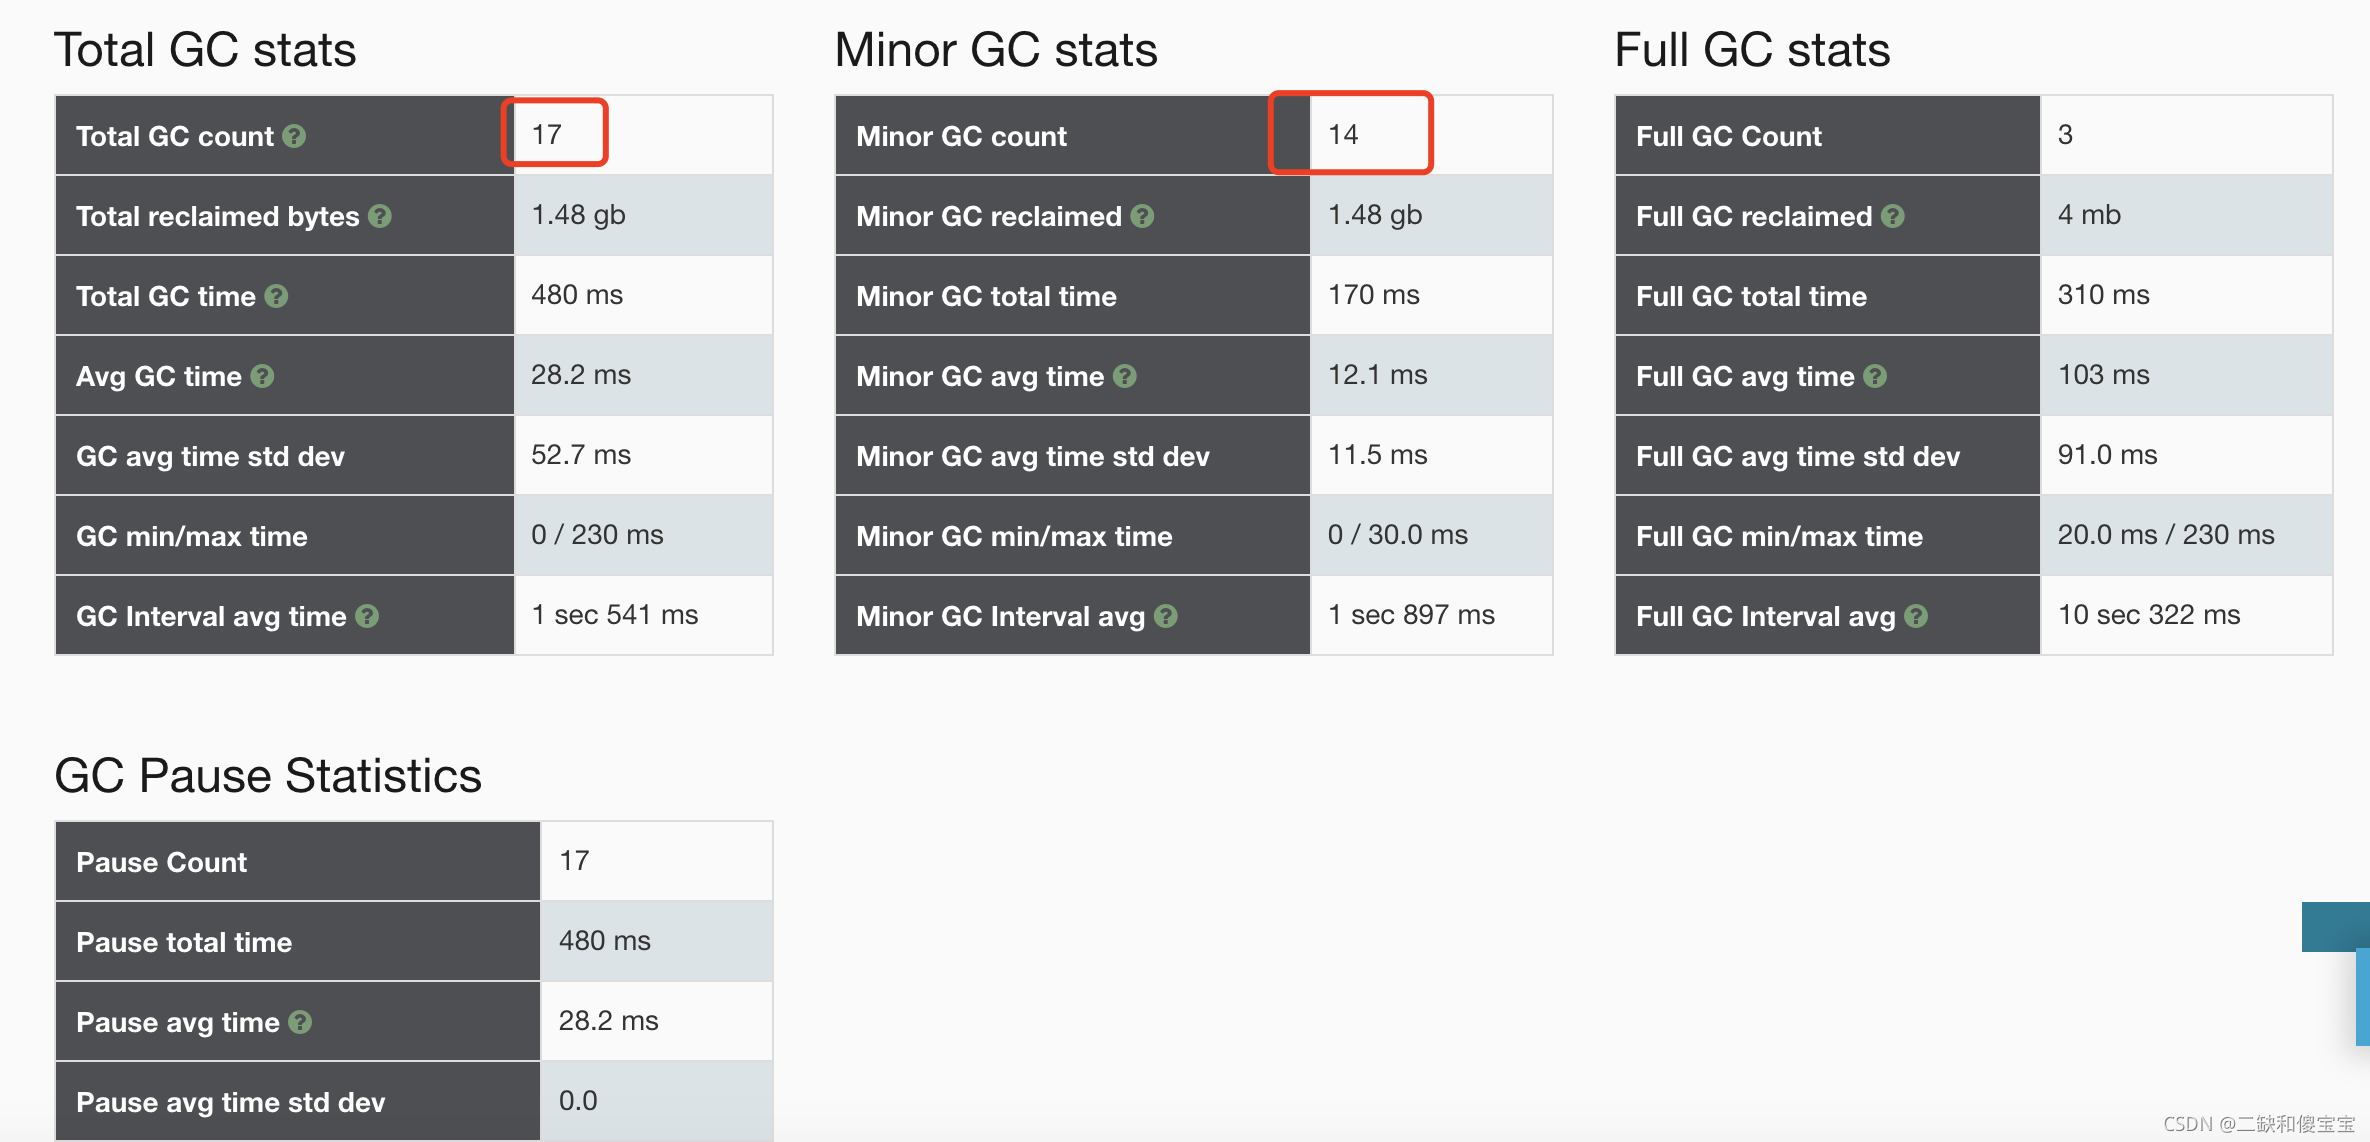This screenshot has height=1142, width=2370.
Task: Click the Full GC total time label
Action: 1751,296
